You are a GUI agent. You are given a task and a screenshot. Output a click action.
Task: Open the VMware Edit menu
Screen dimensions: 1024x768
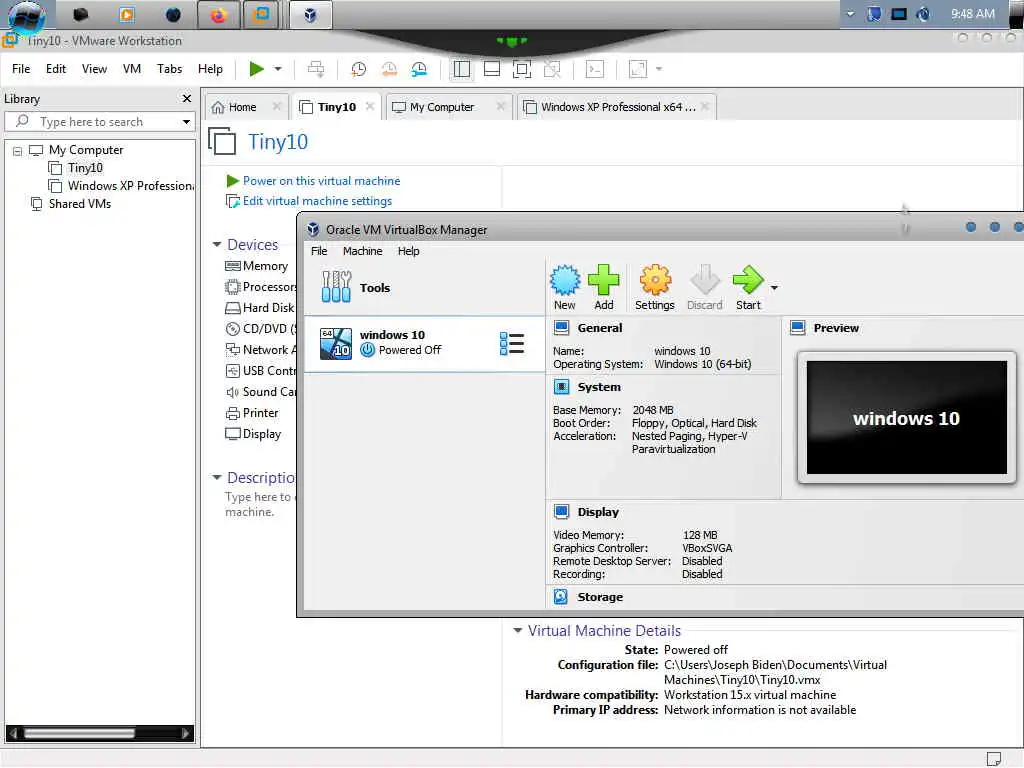(56, 69)
